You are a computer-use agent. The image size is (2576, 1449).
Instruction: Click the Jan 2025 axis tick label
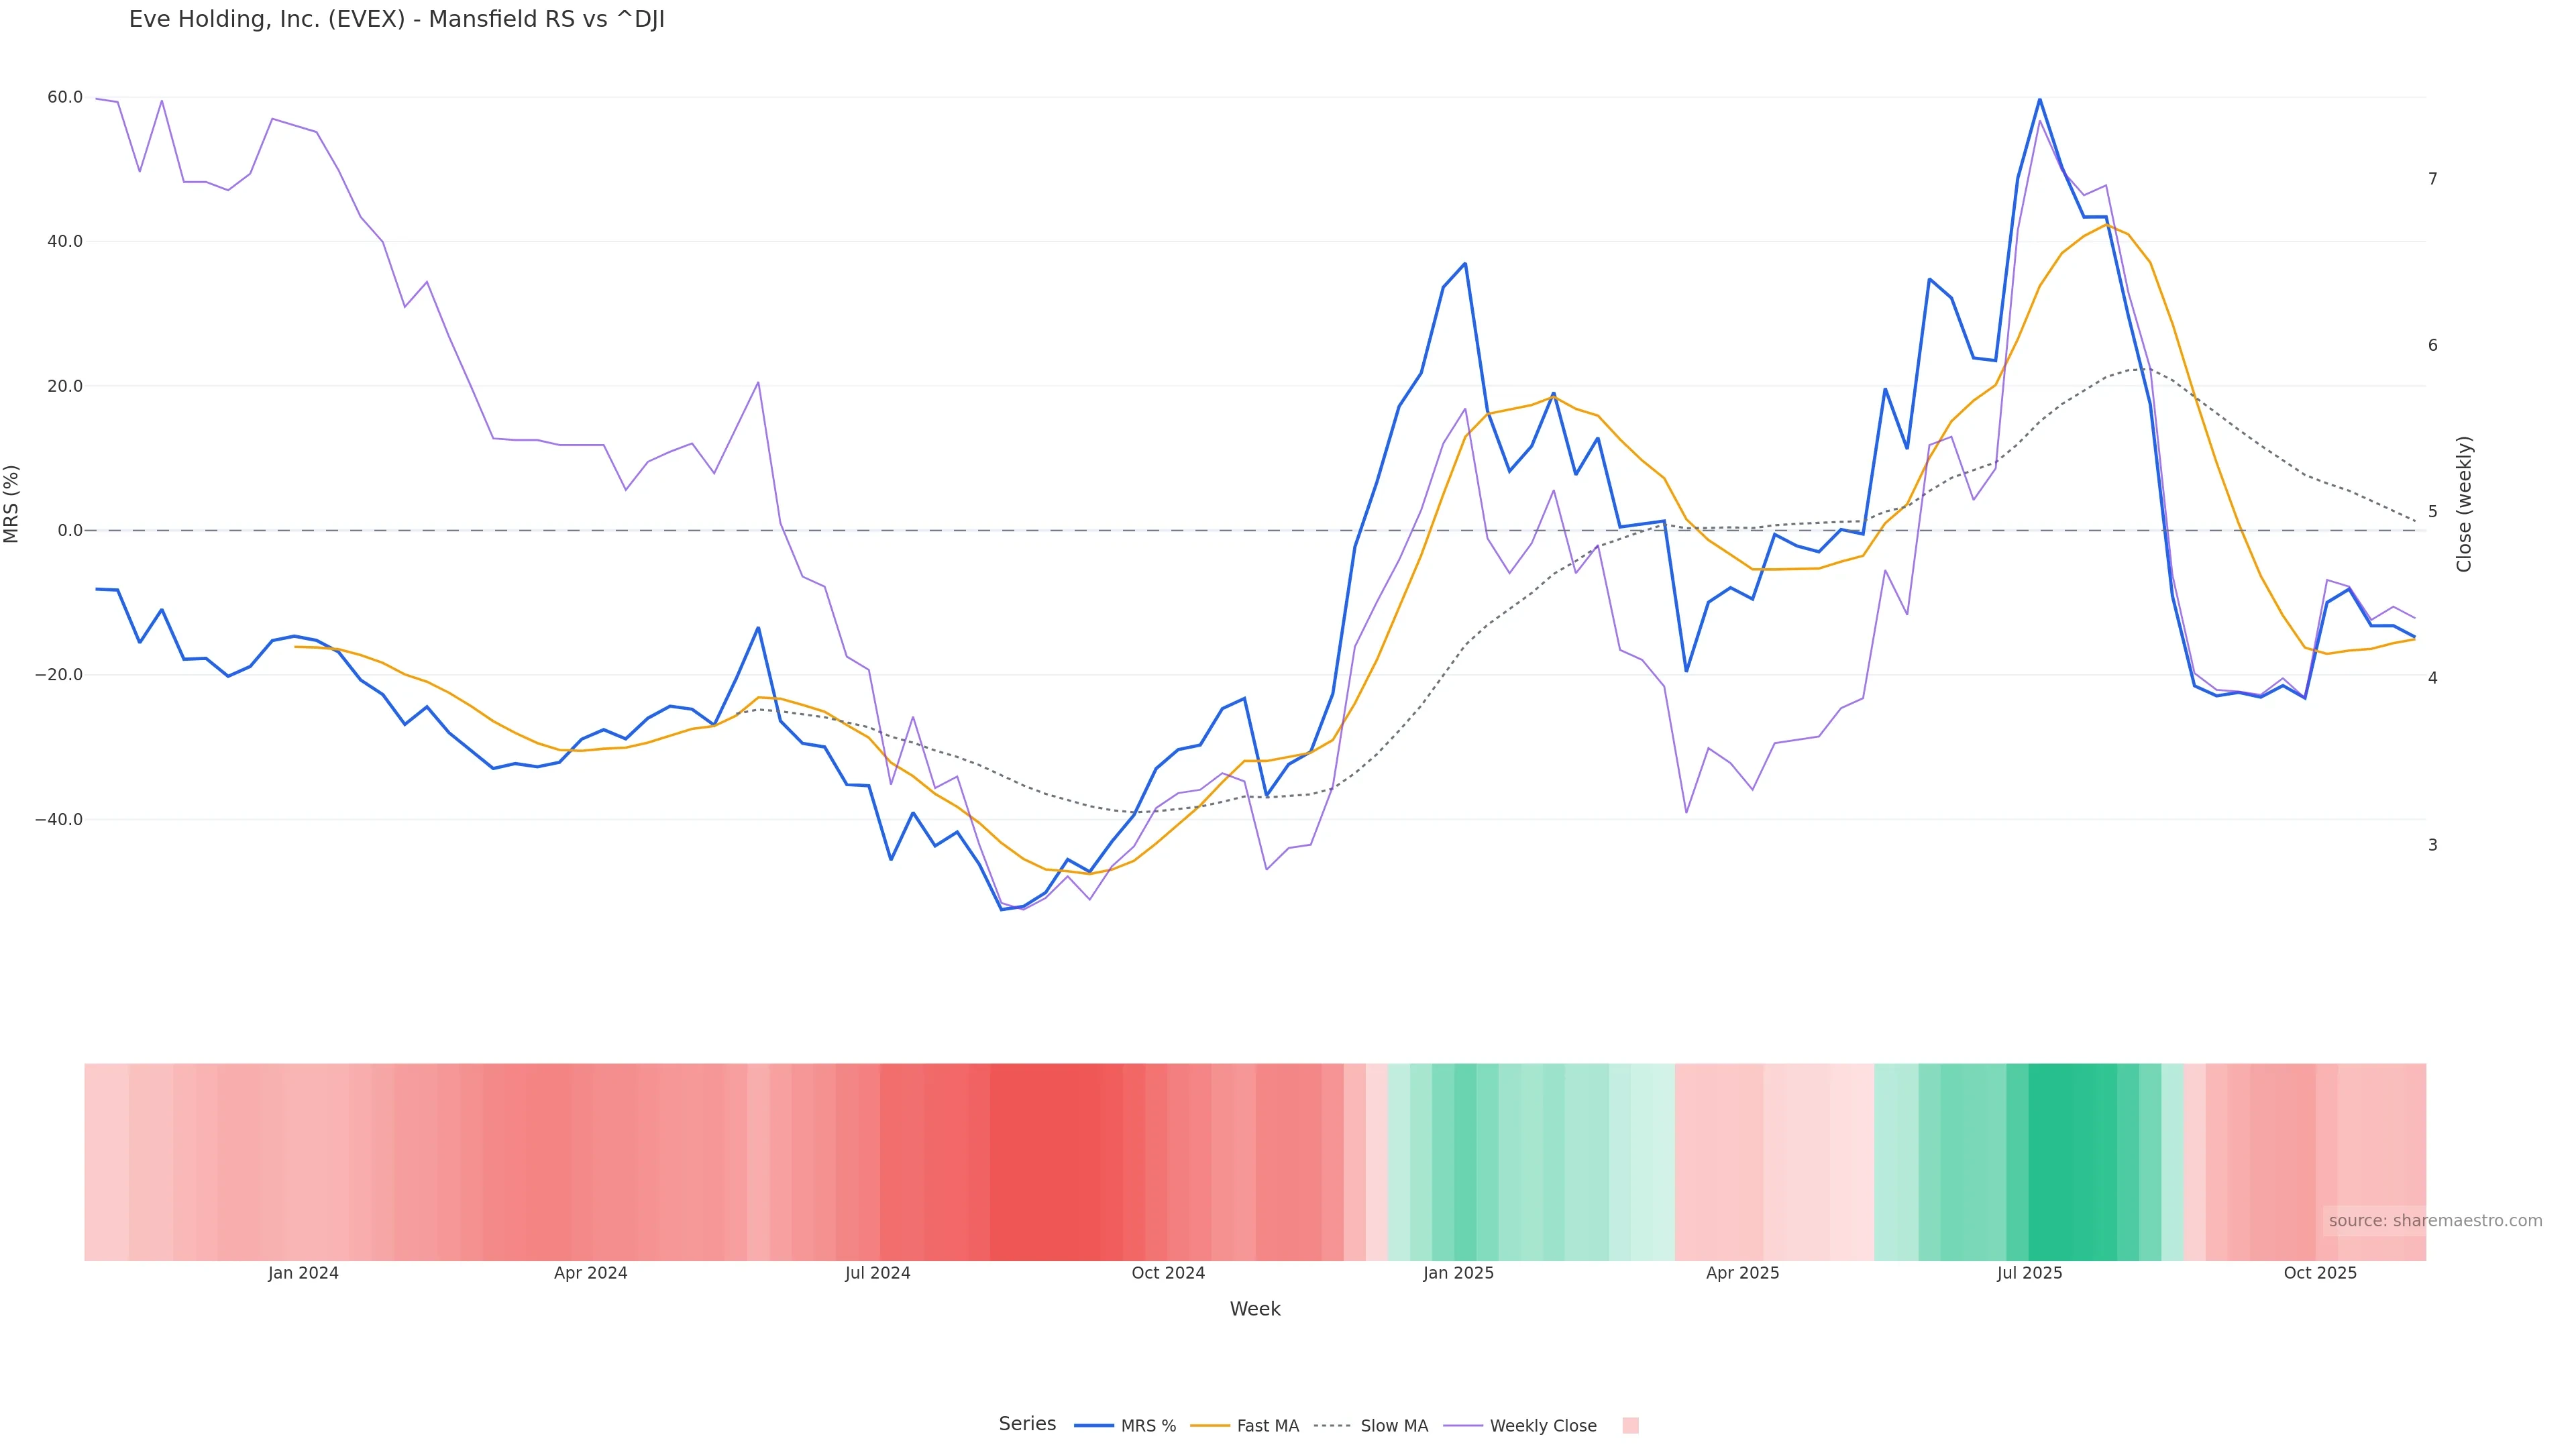point(1458,1274)
